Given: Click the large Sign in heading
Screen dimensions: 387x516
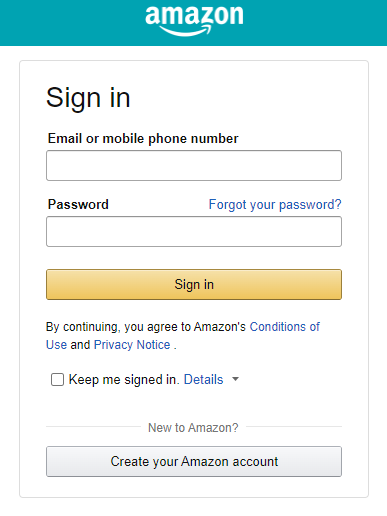Looking at the screenshot, I should (88, 98).
